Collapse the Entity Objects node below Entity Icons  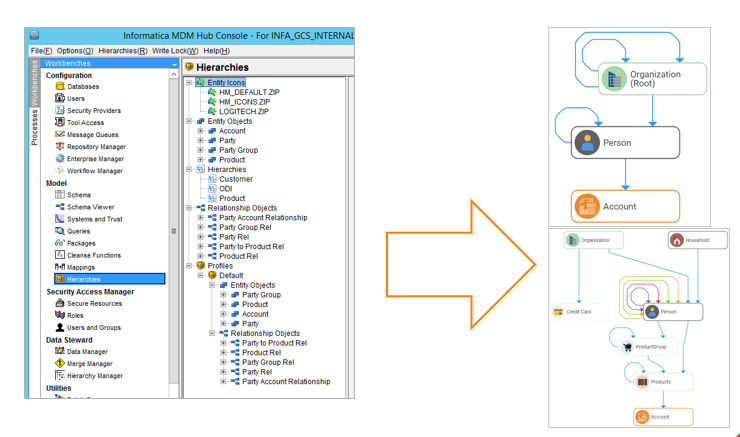point(189,121)
